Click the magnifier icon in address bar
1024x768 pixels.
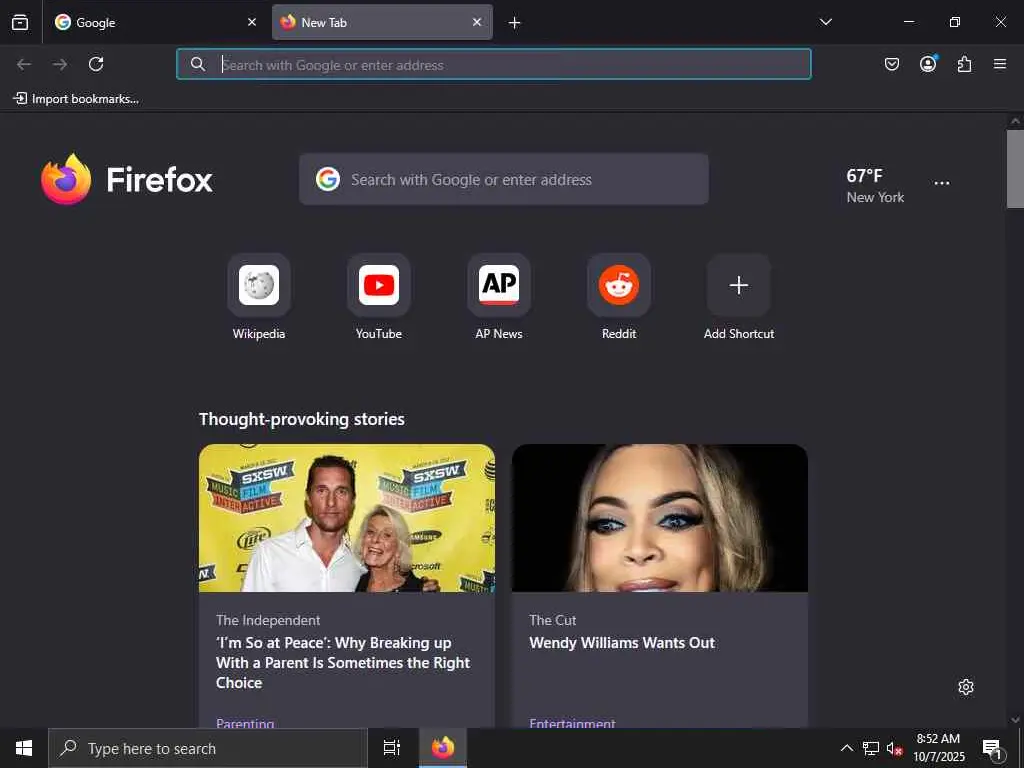[x=198, y=64]
